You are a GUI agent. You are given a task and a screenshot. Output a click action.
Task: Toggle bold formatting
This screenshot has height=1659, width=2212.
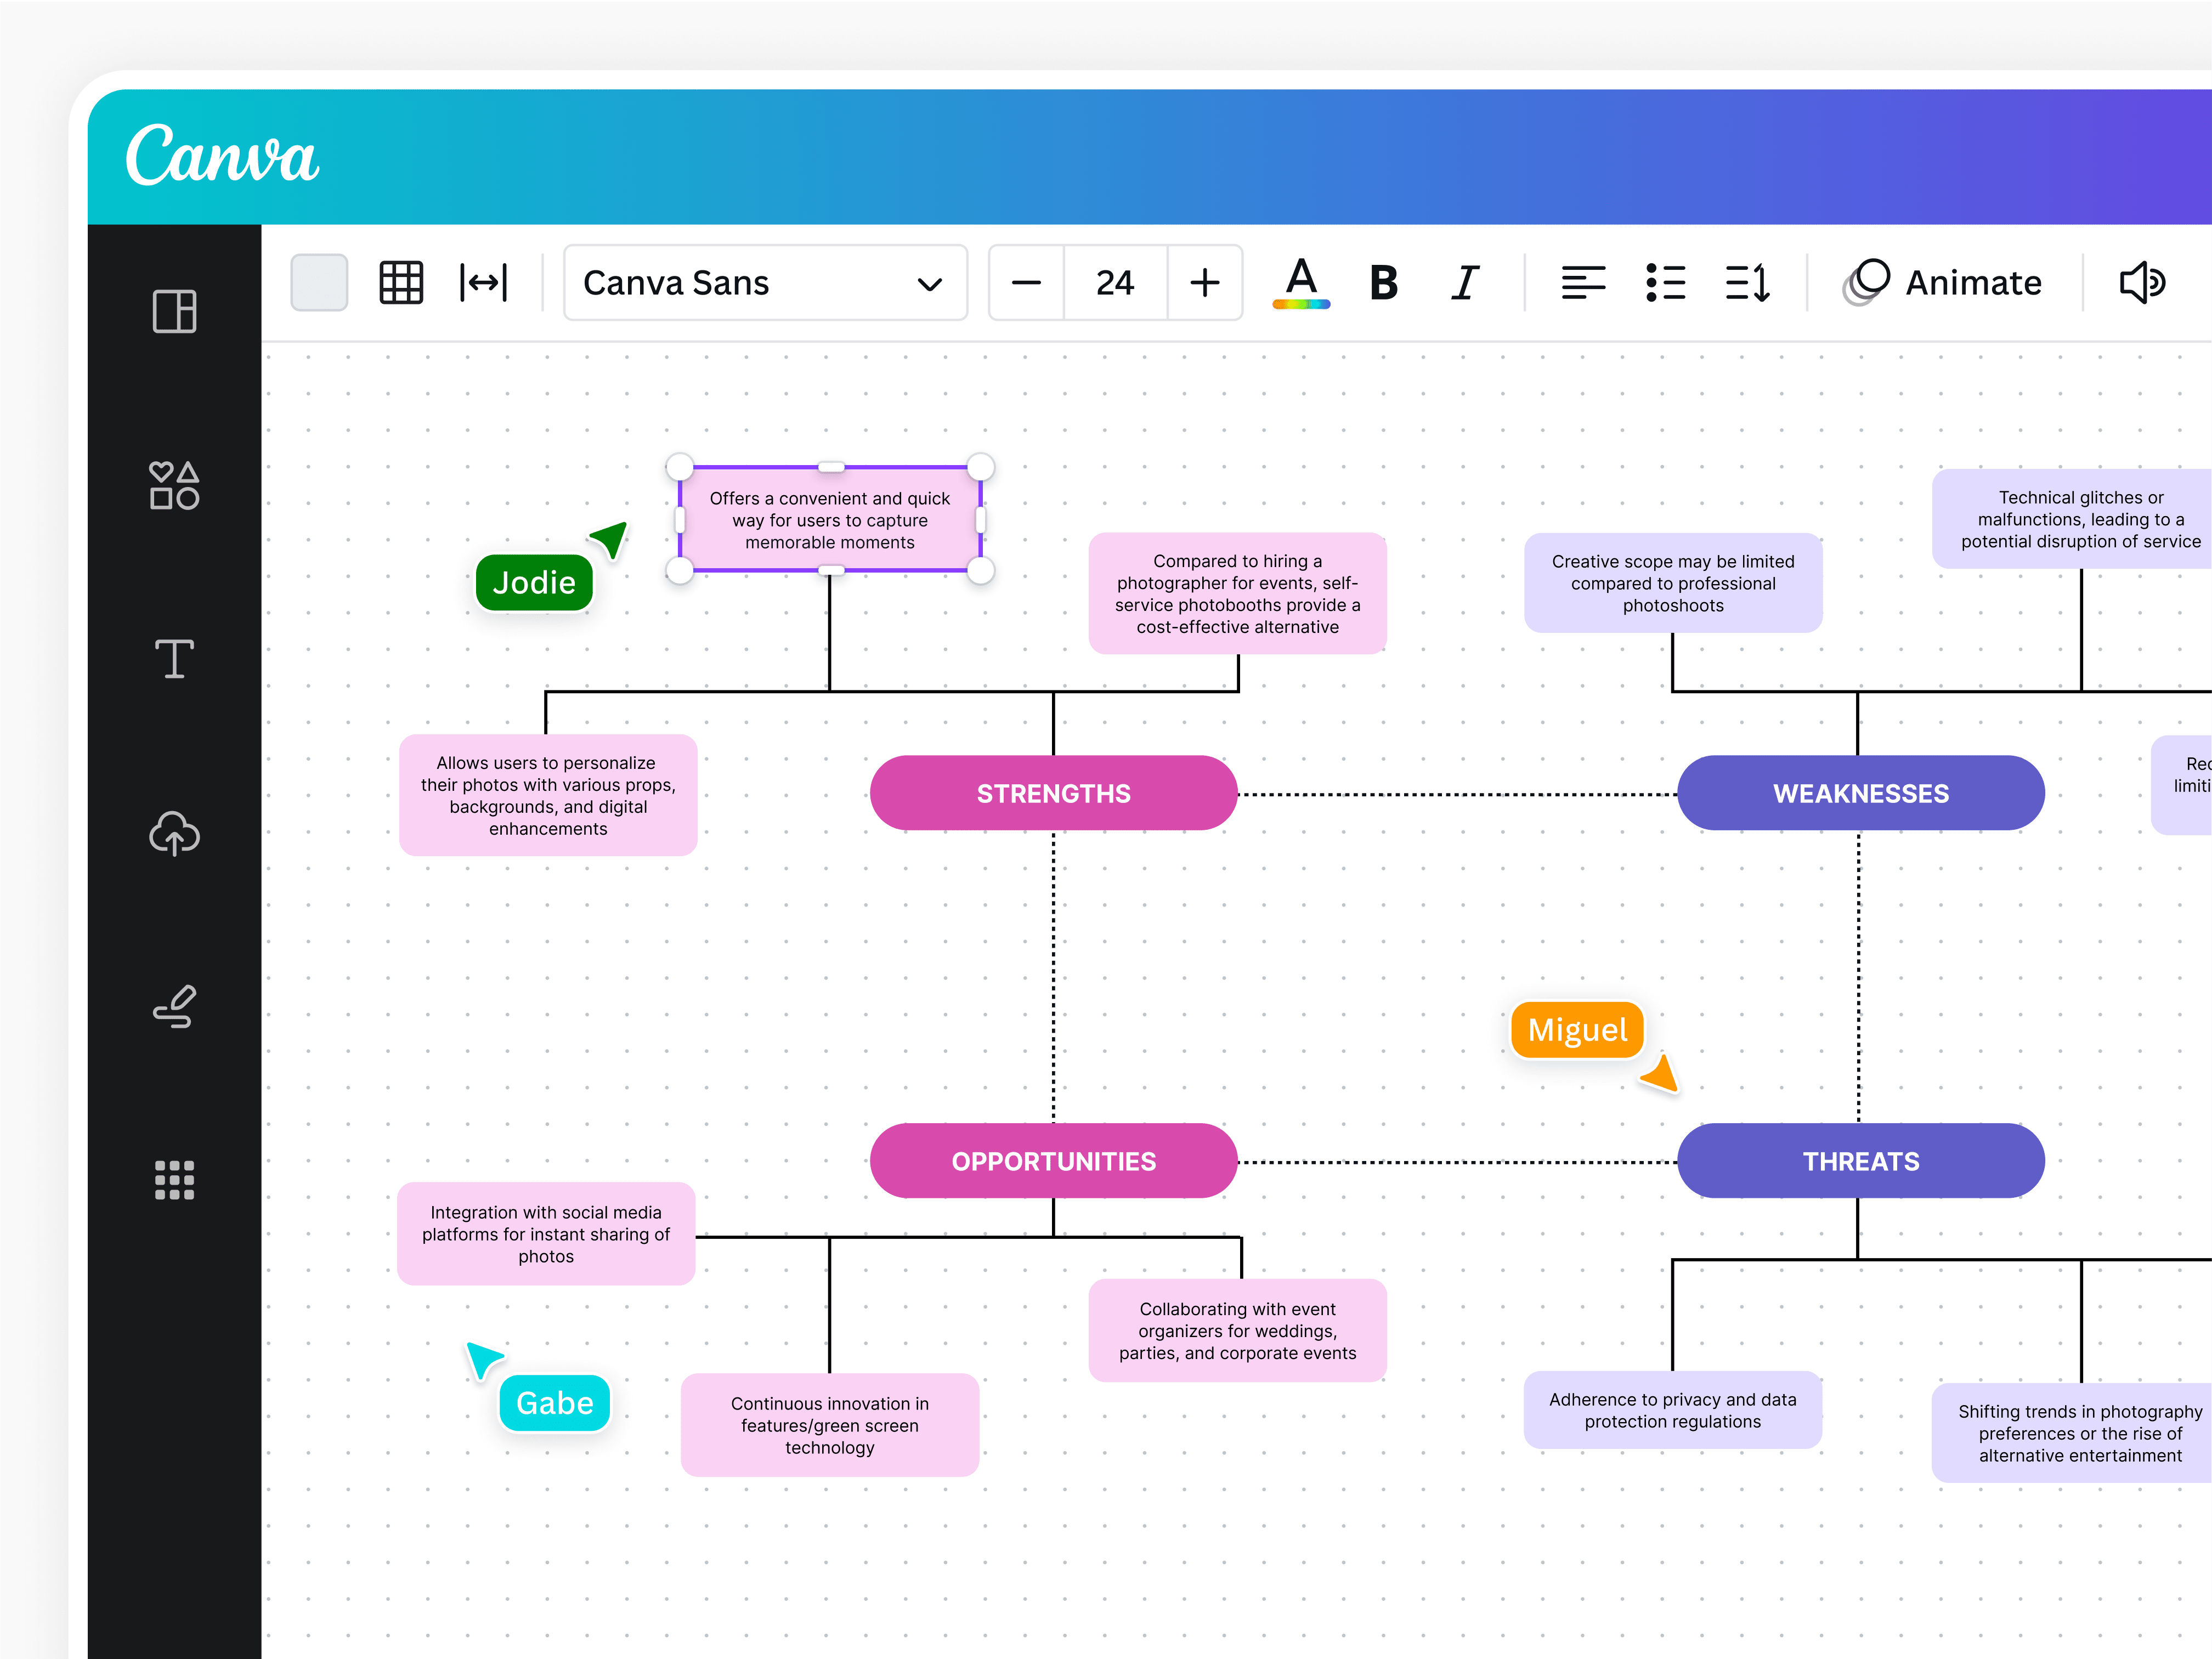pos(1383,283)
